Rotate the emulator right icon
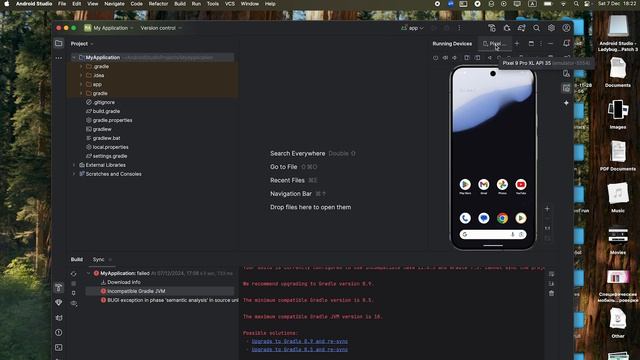This screenshot has width=640, height=360. click(478, 58)
